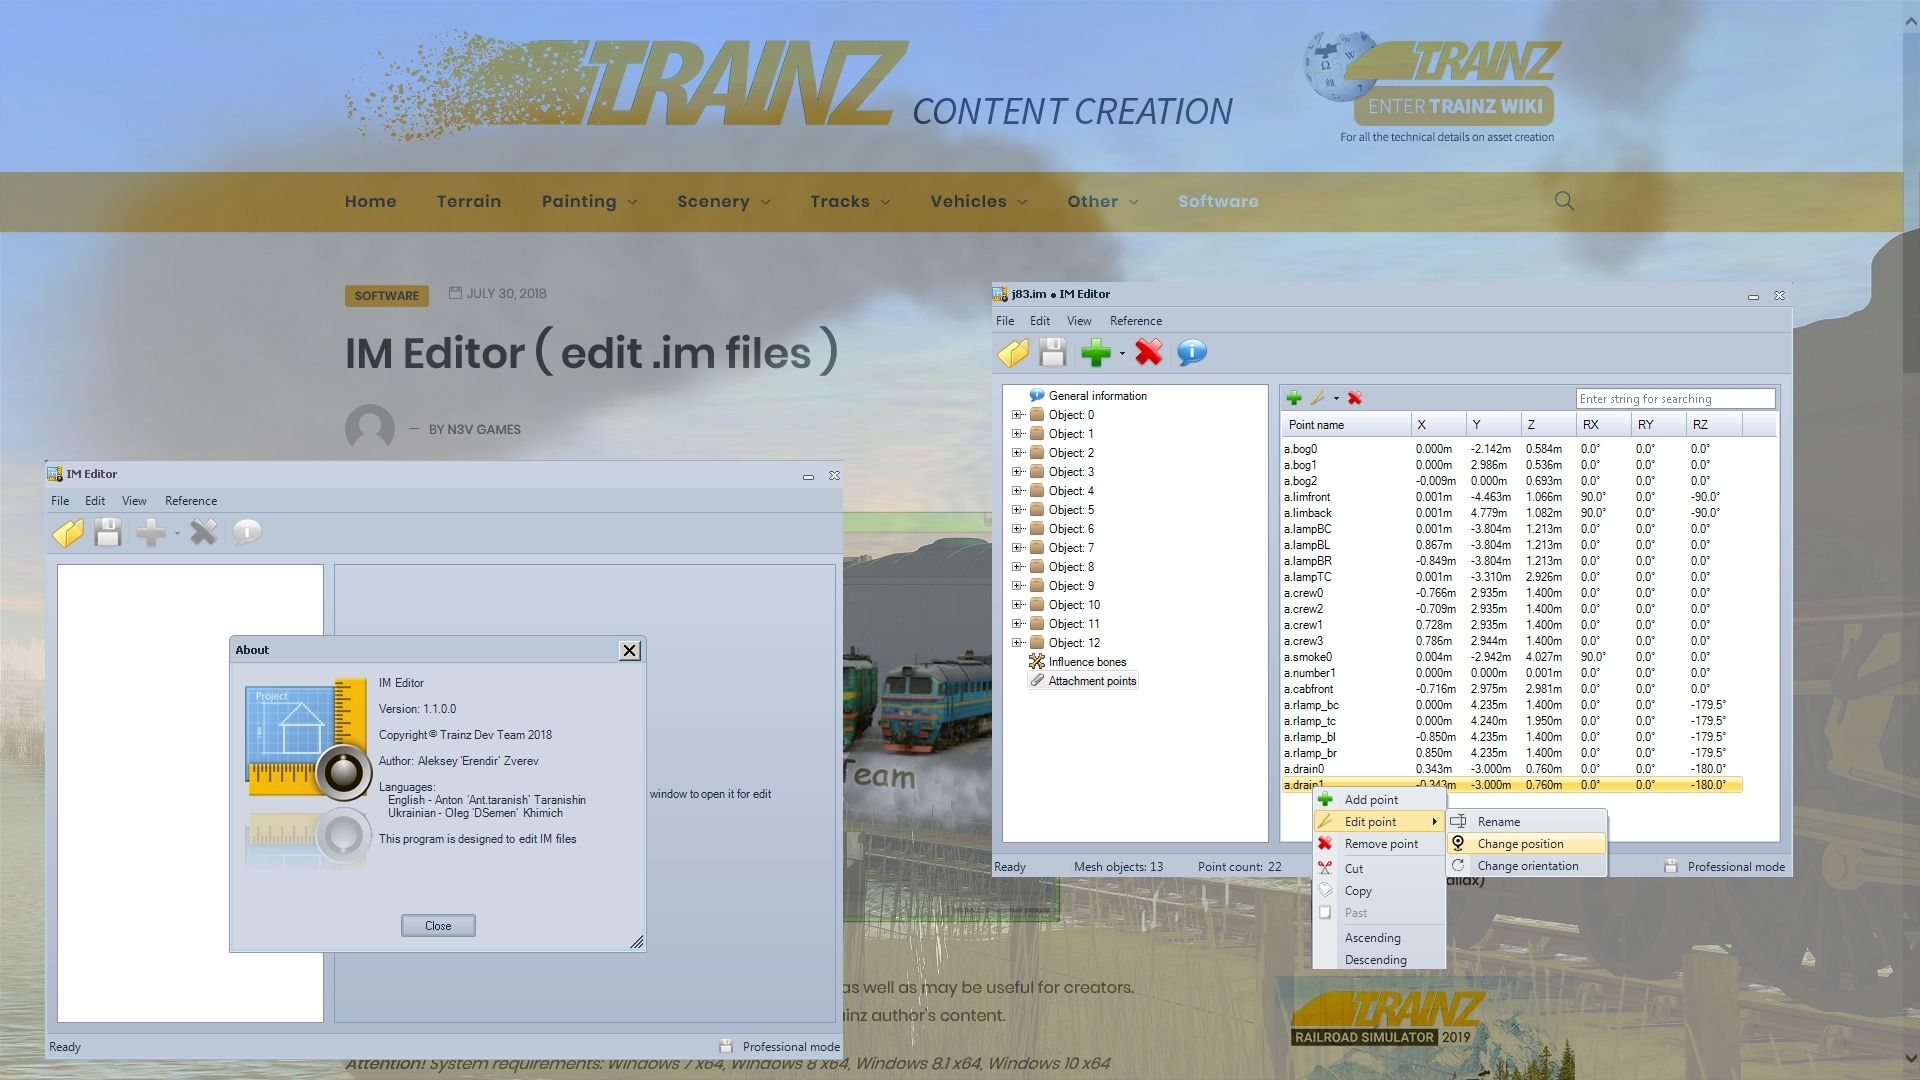Click SOFTWARE category tag above article title

tap(387, 296)
